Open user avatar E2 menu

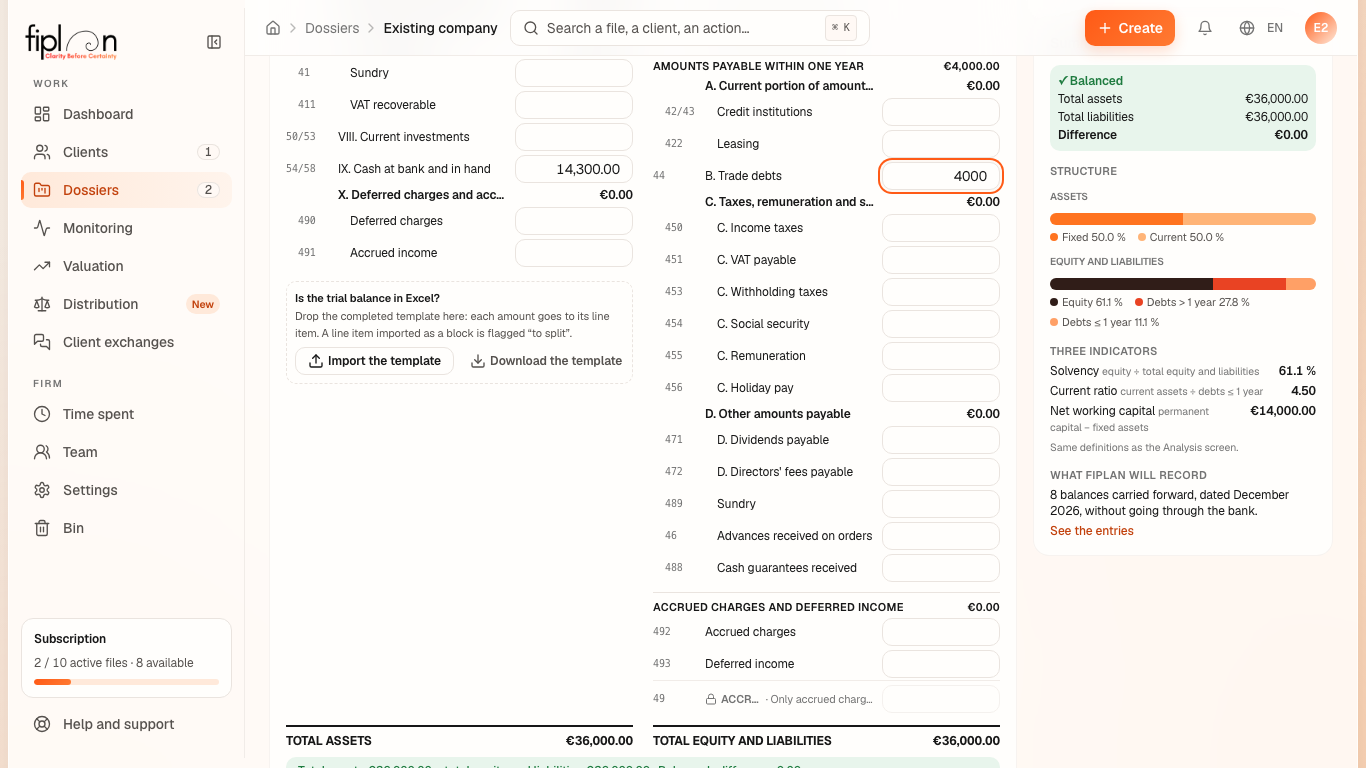(1321, 28)
